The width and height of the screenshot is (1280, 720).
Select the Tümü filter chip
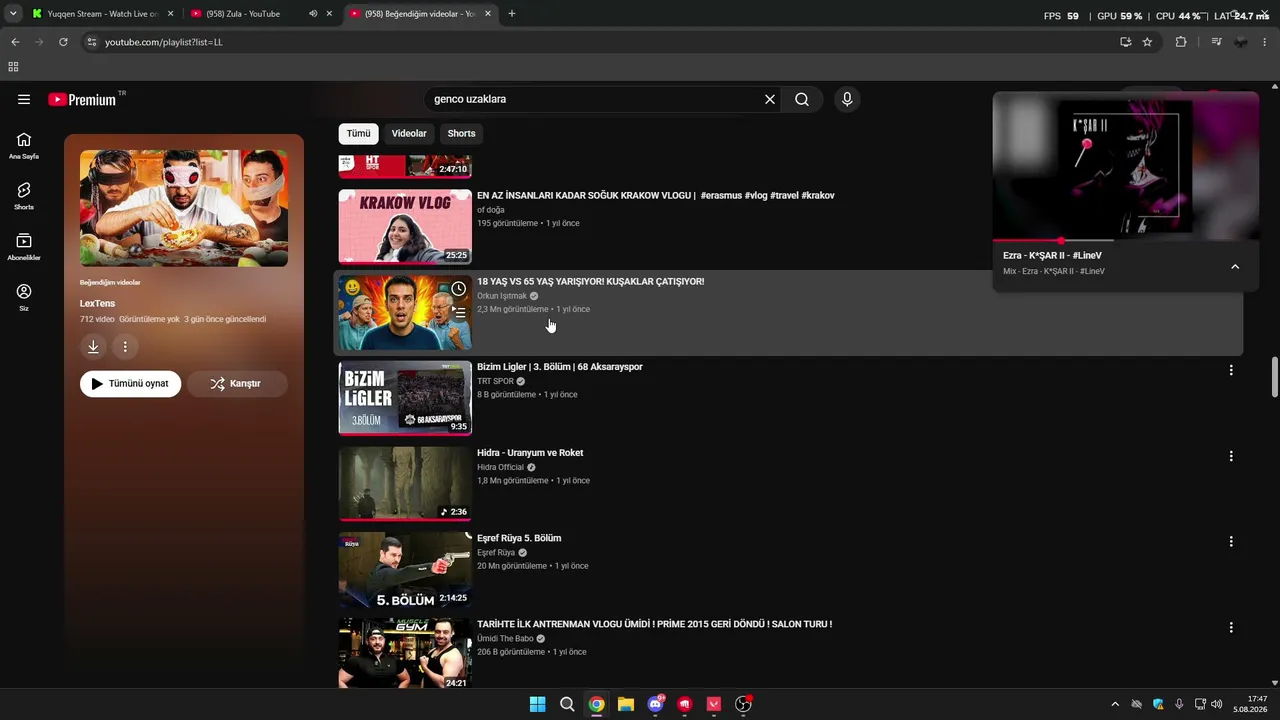coord(358,133)
